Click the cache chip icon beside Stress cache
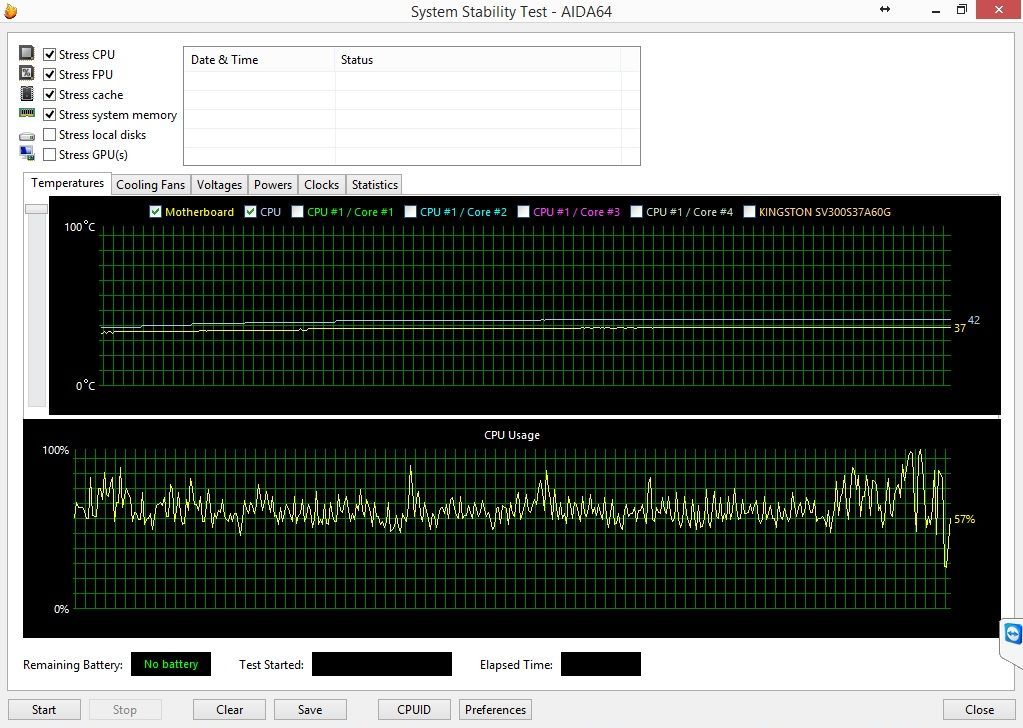The height and width of the screenshot is (728, 1023). (x=27, y=93)
